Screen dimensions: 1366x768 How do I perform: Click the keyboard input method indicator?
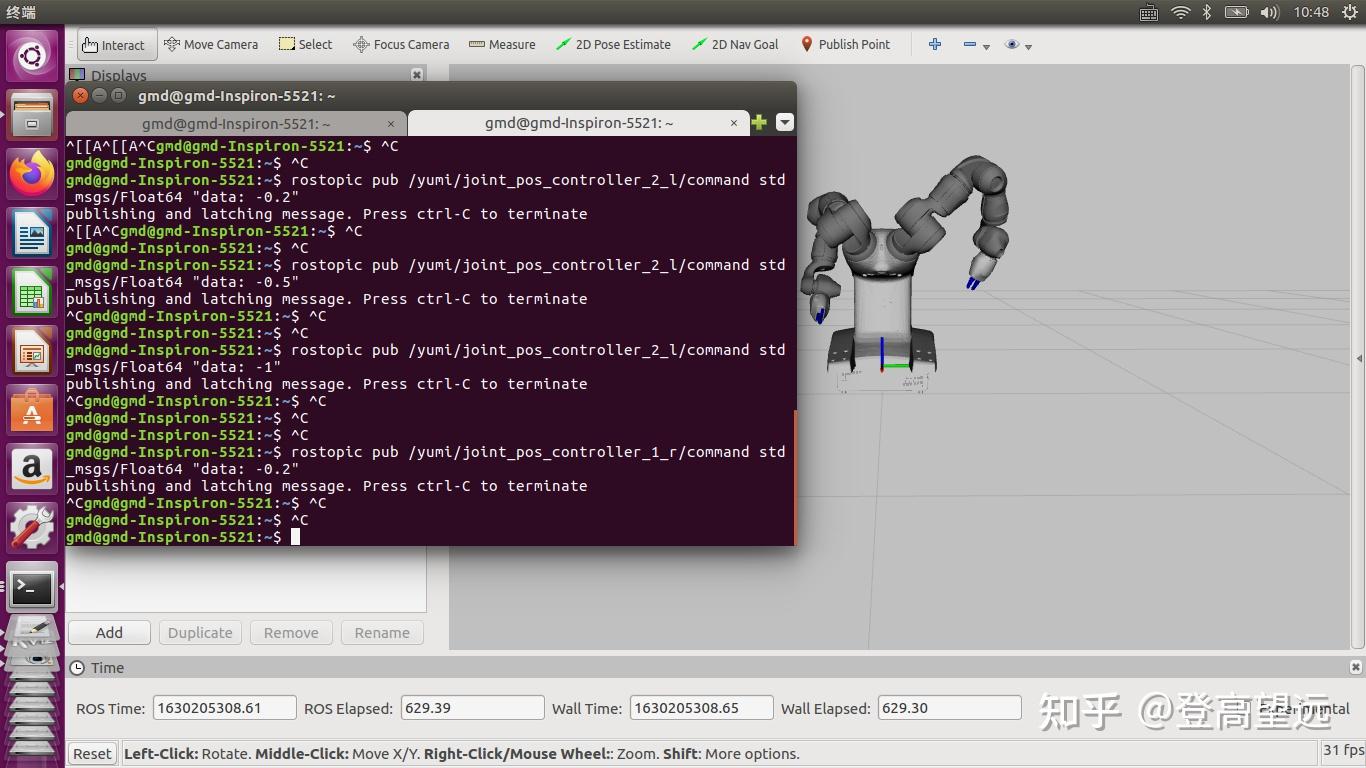pos(1149,12)
